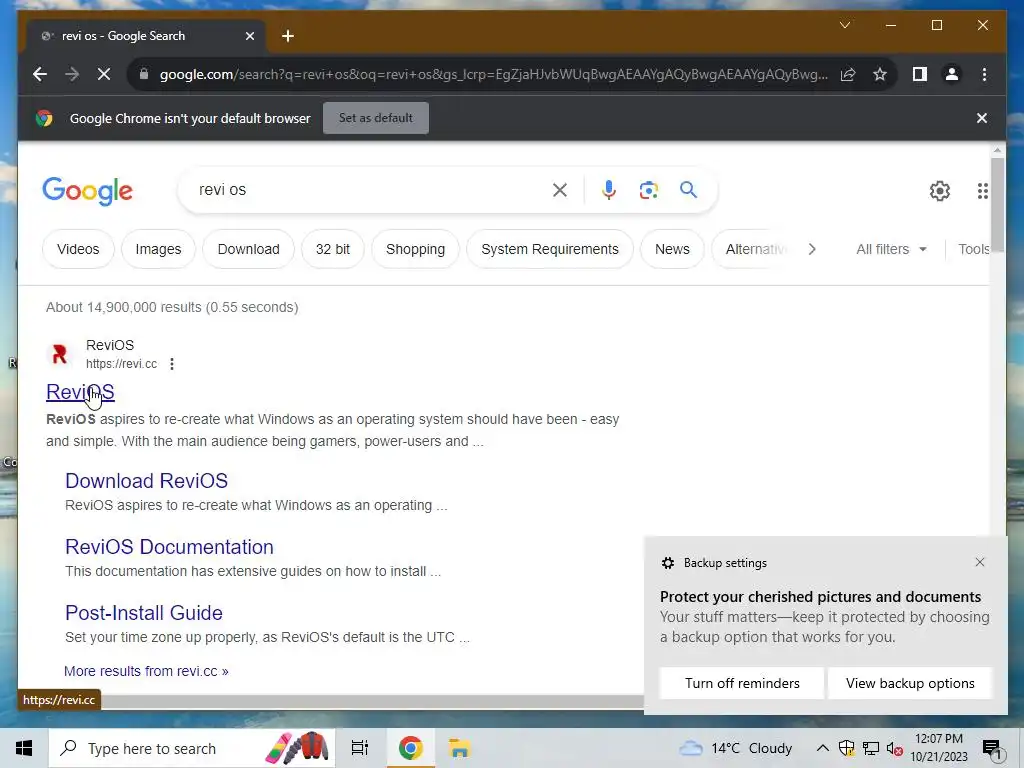The width and height of the screenshot is (1024, 768).
Task: Search by image with the Lens icon
Action: coord(648,190)
